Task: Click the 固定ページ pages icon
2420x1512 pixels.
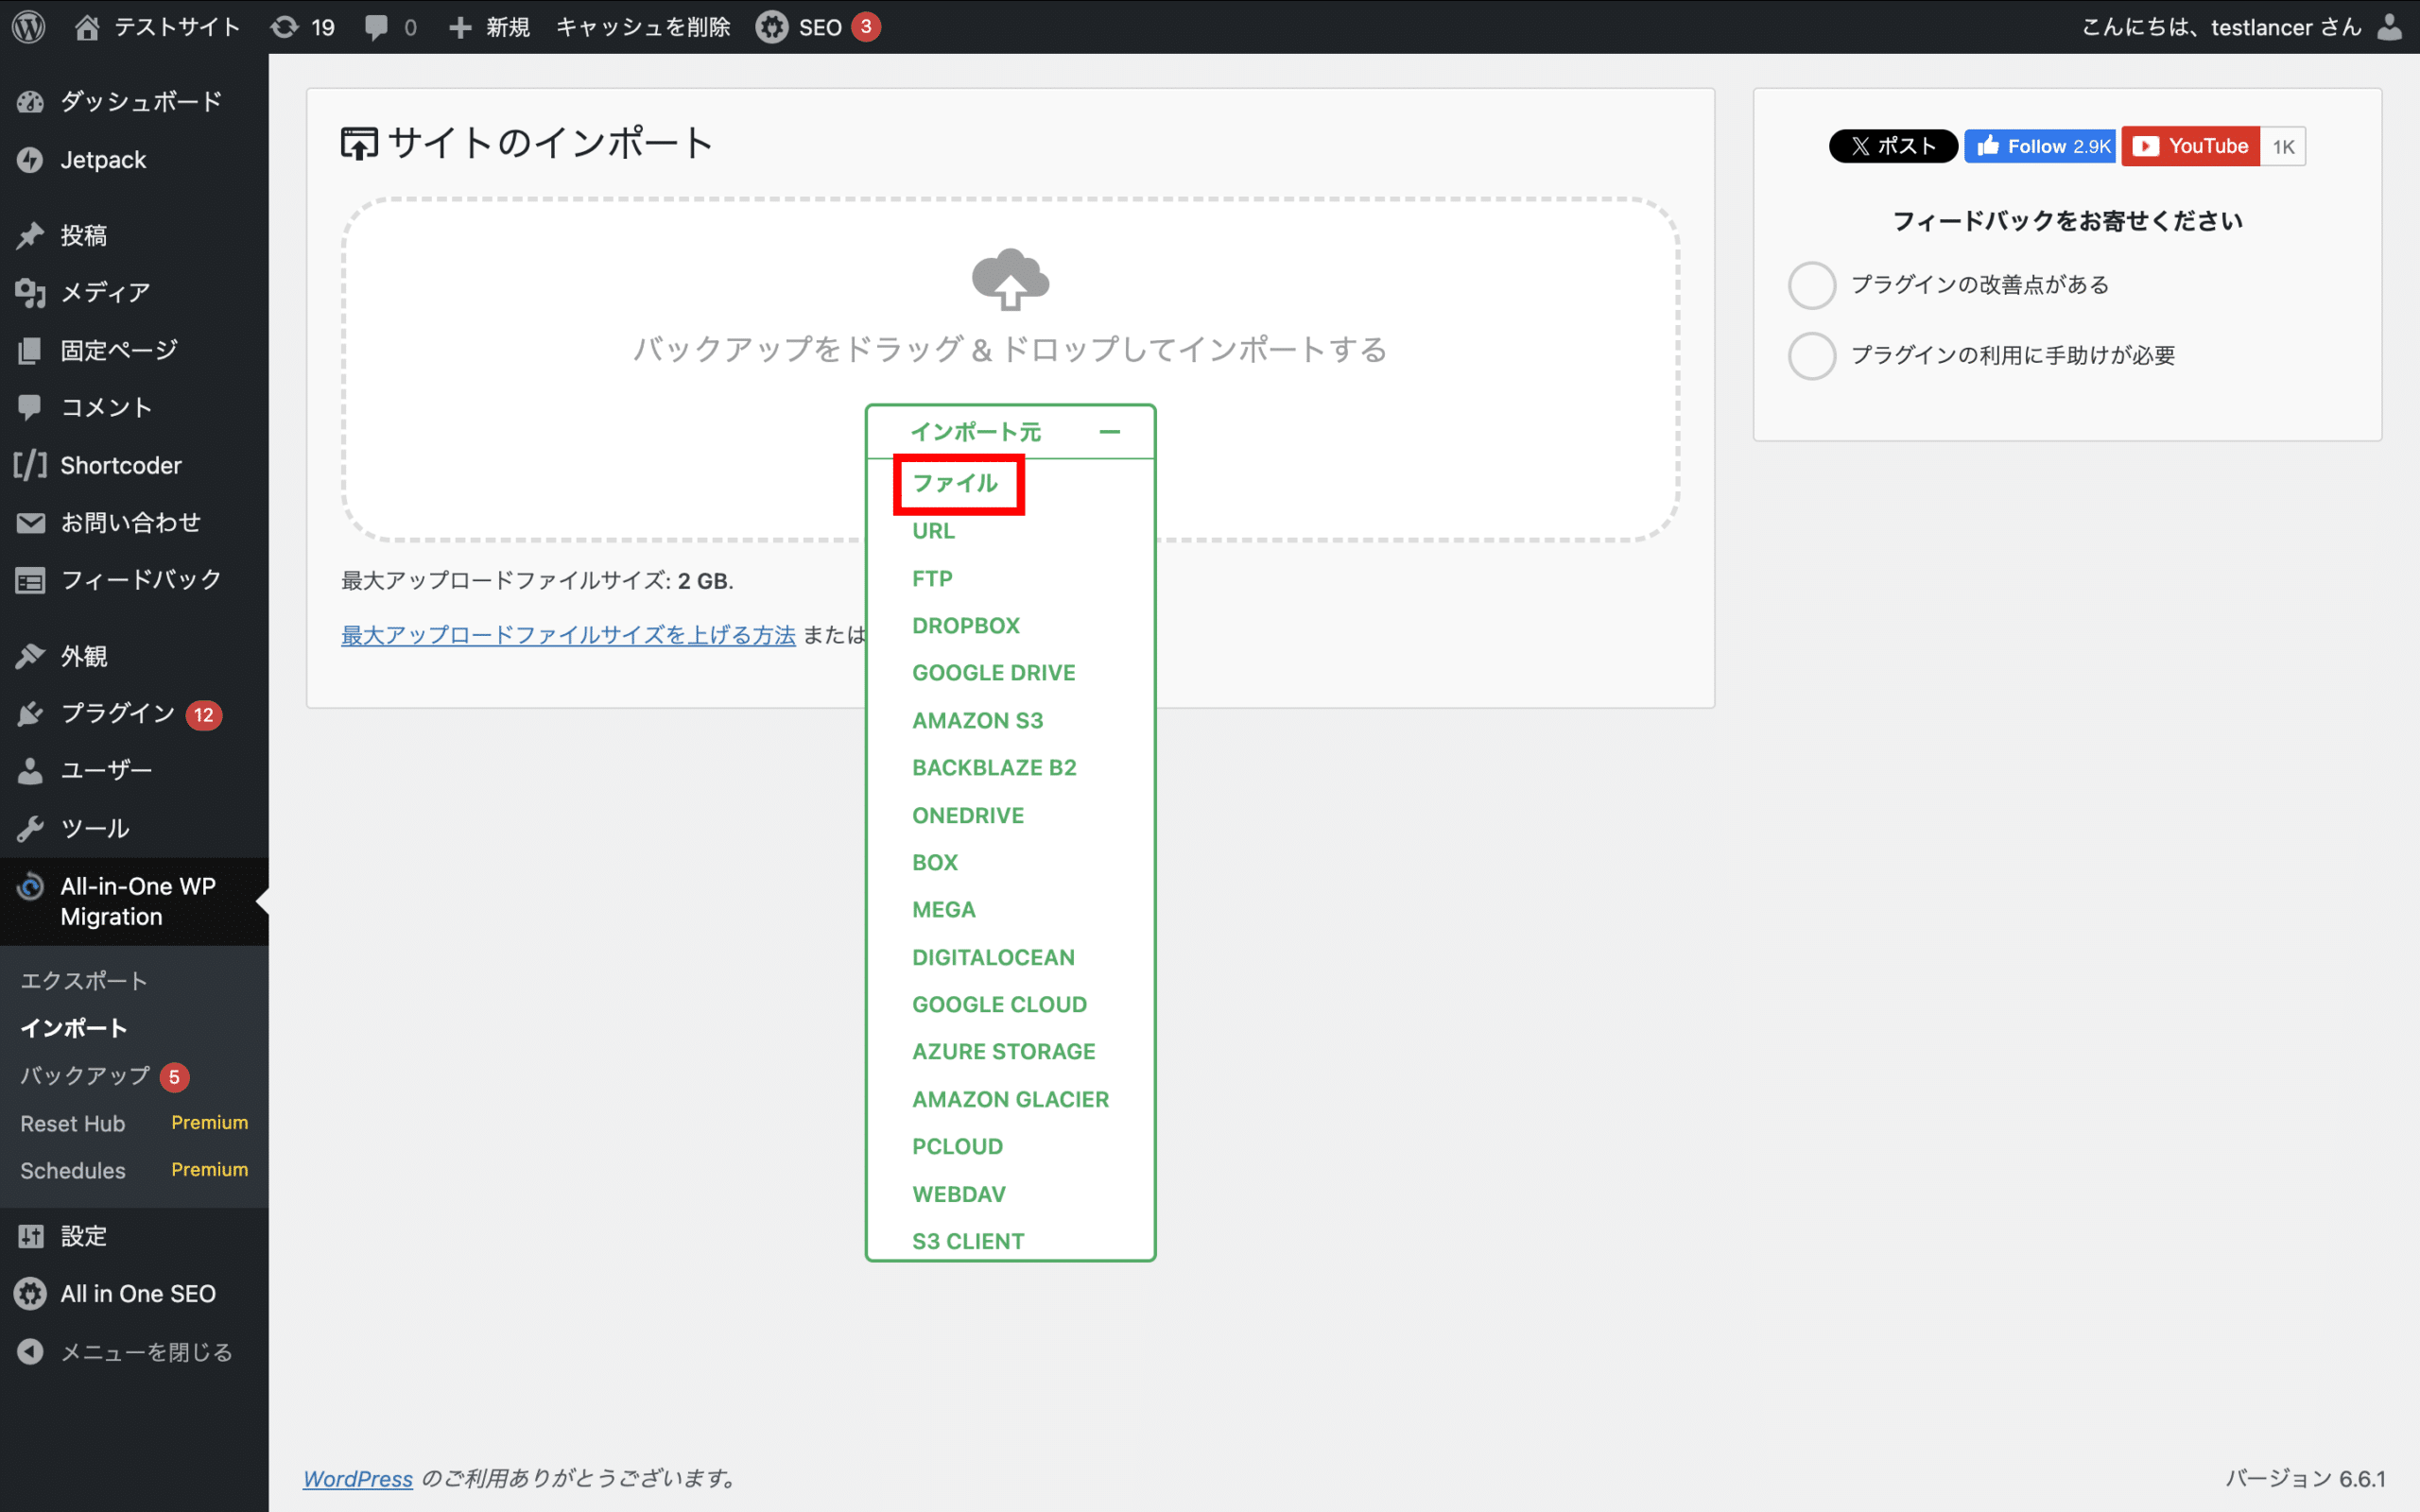Action: point(30,350)
